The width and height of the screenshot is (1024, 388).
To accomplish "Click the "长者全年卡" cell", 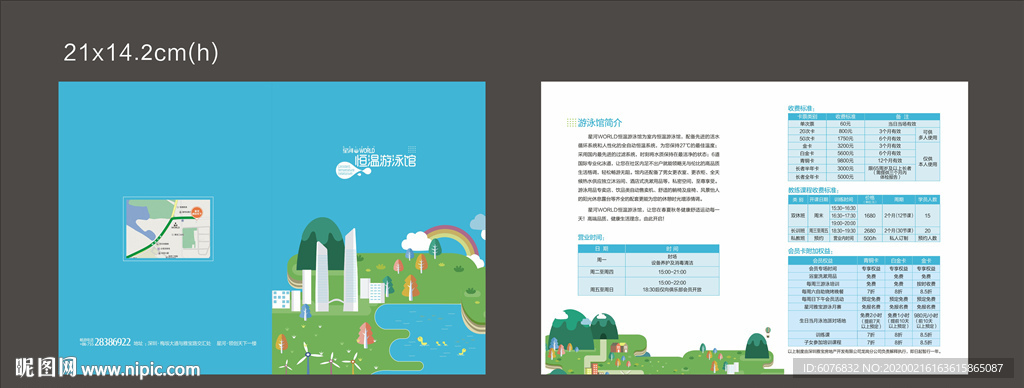I will [807, 176].
